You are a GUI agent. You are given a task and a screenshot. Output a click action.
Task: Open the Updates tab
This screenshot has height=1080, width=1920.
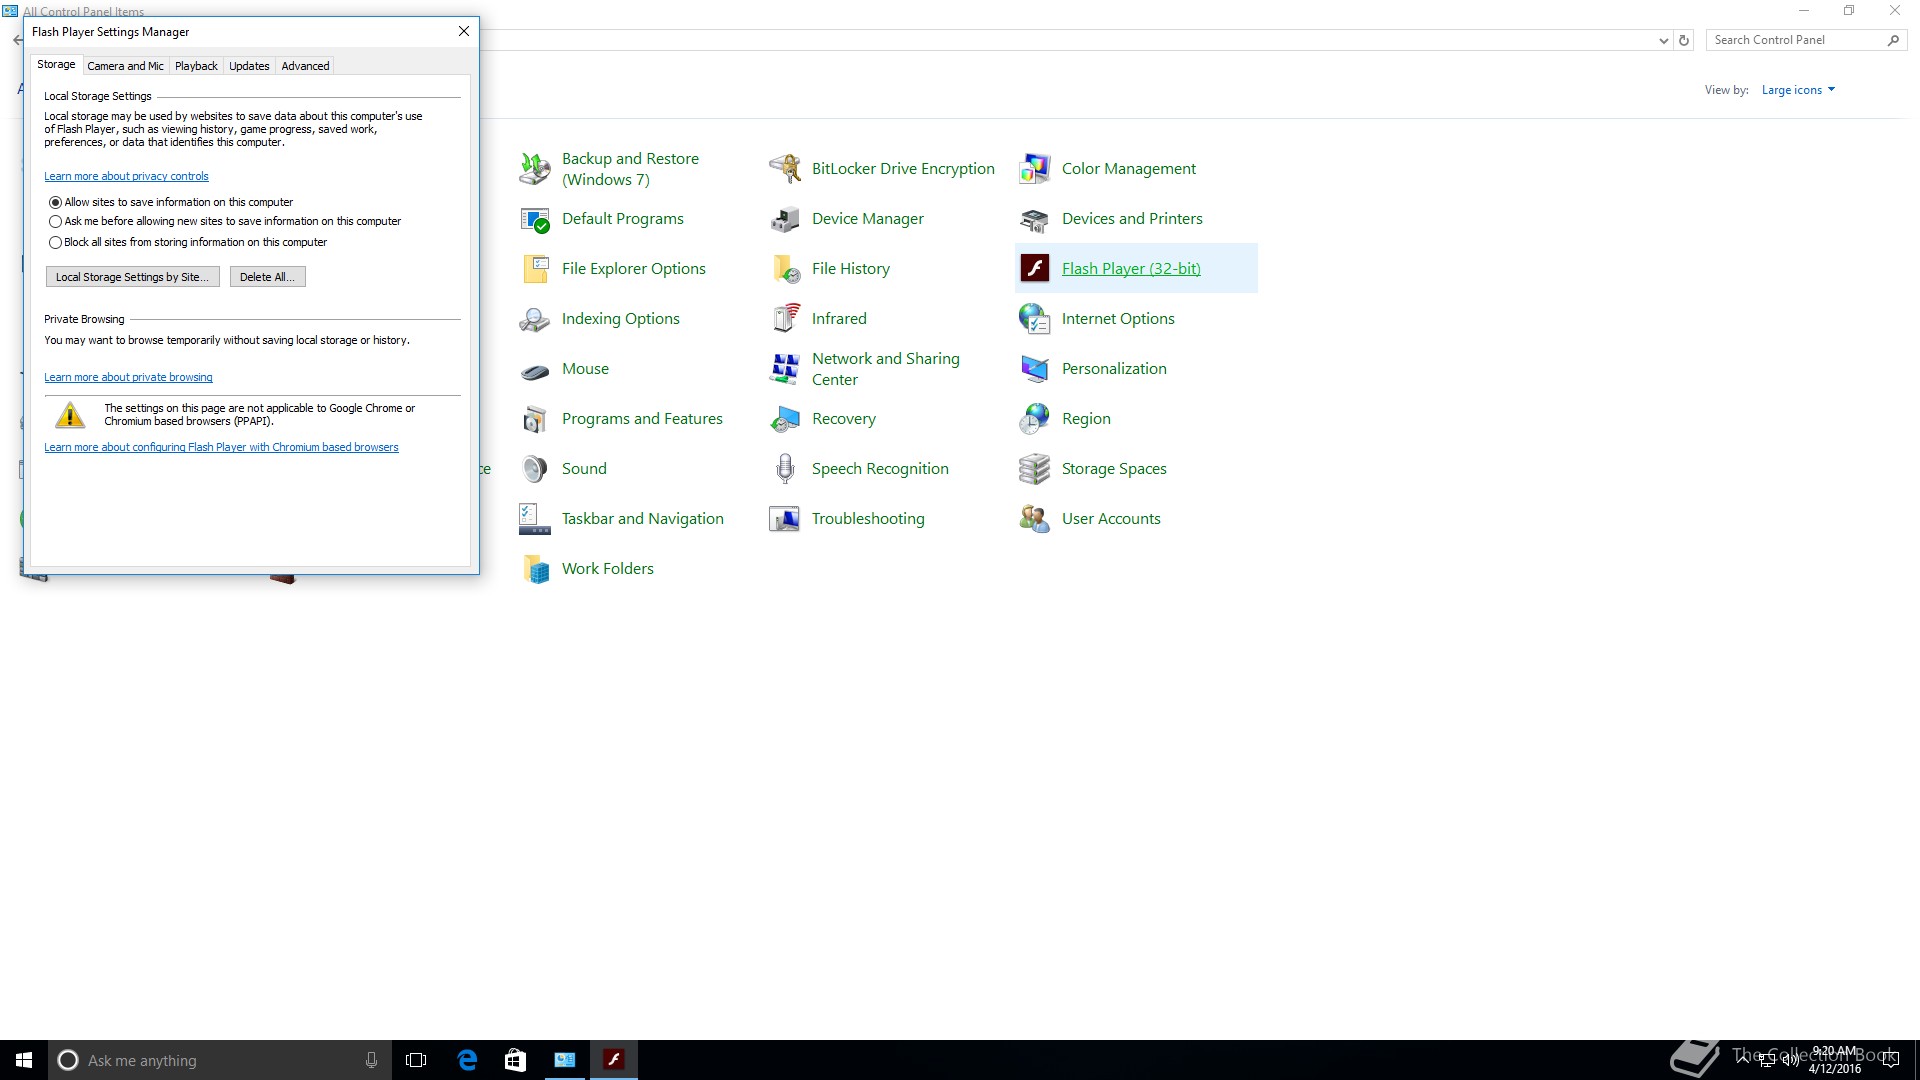click(x=249, y=66)
